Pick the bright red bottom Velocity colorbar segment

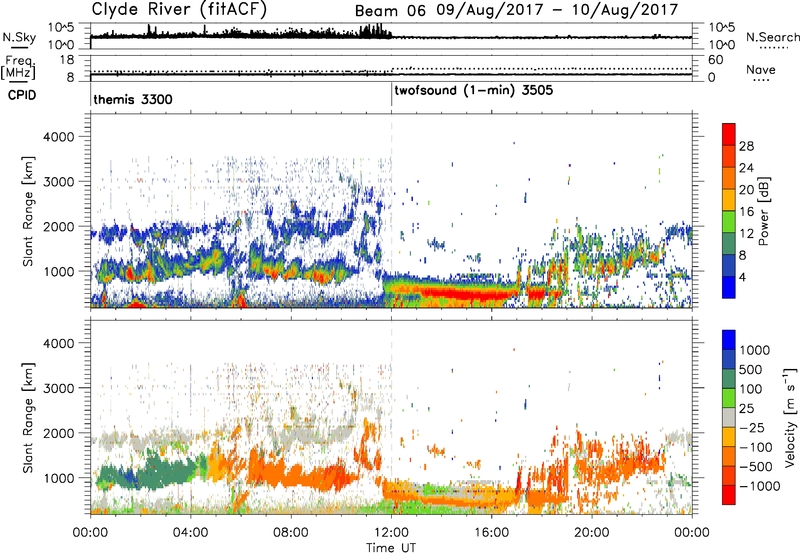click(729, 495)
